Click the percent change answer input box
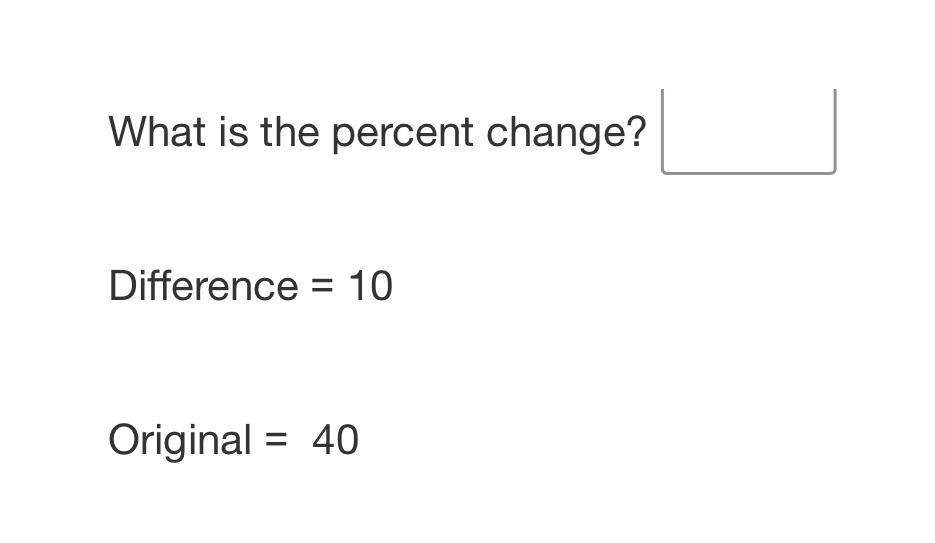This screenshot has height=543, width=935. (x=748, y=131)
